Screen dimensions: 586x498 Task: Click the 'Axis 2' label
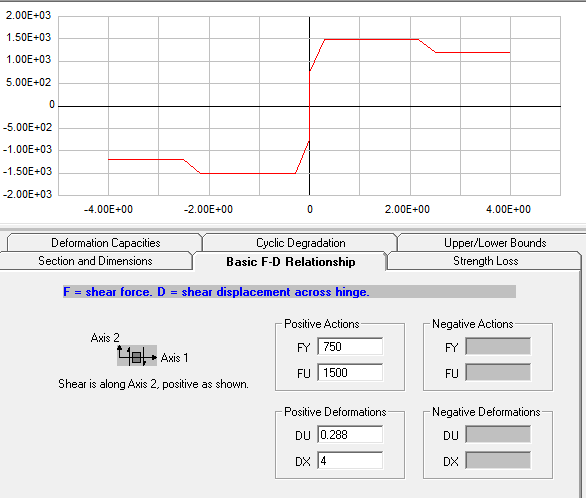pyautogui.click(x=105, y=338)
